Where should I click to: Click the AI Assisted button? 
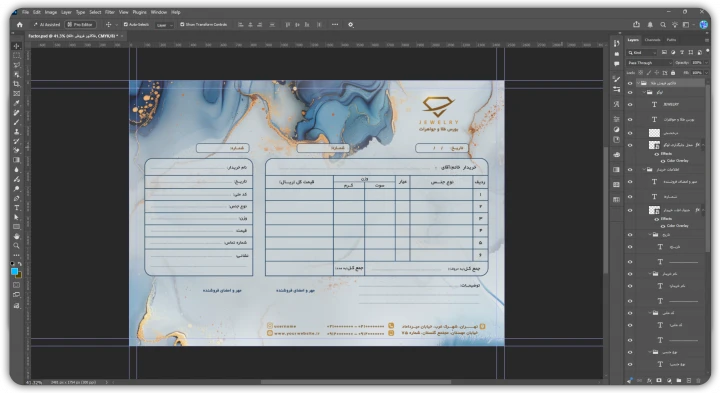point(47,25)
